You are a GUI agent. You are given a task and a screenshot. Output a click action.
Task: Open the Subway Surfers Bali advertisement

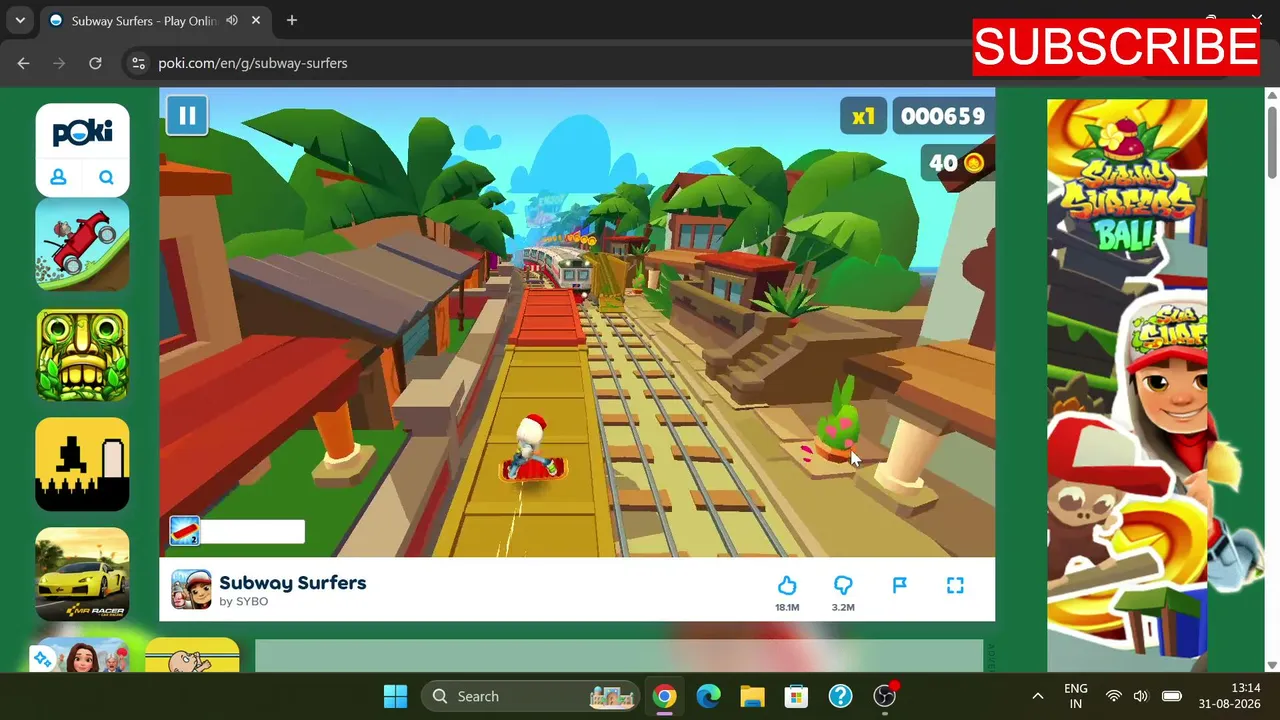[1127, 385]
